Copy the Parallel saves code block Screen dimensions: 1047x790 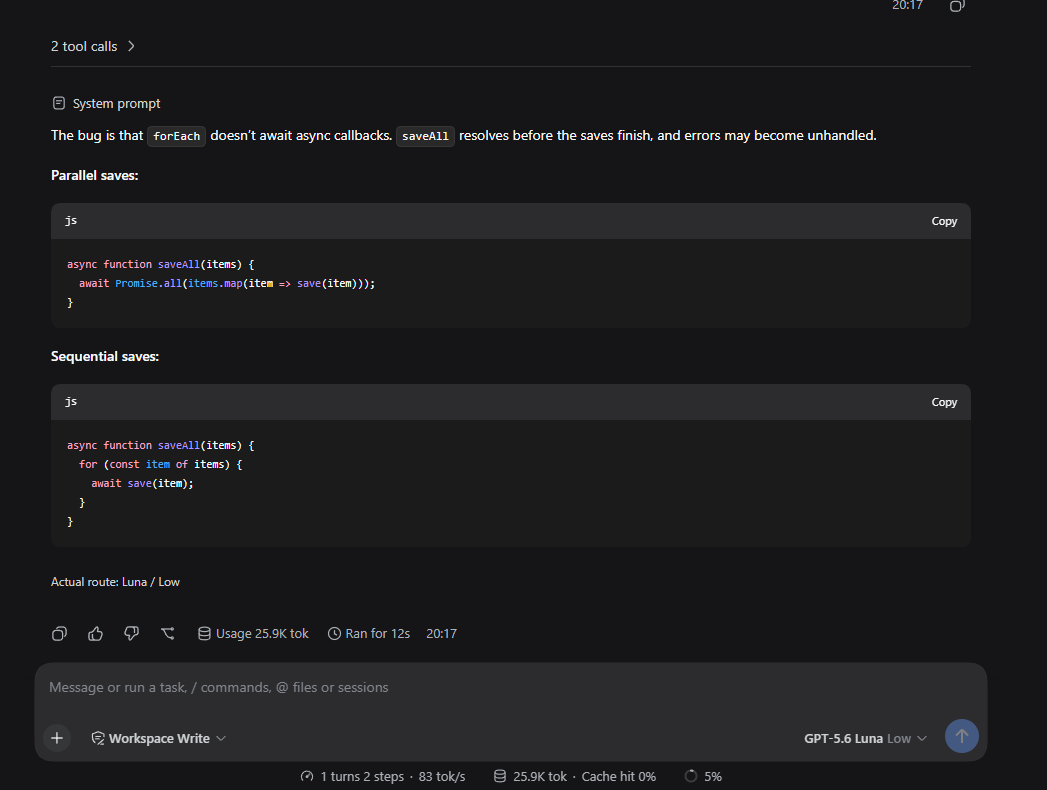tap(944, 221)
